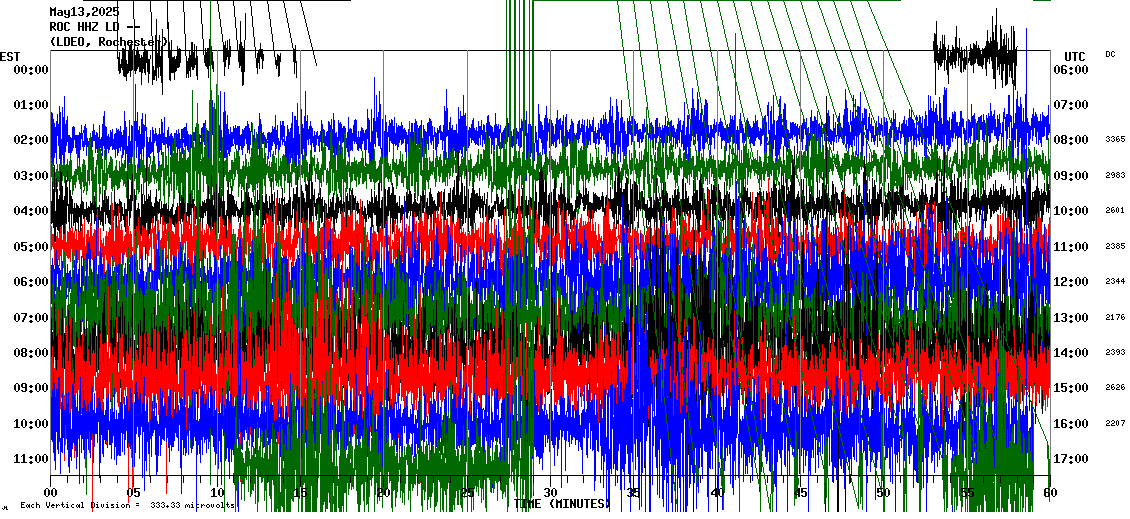The width and height of the screenshot is (1130, 519).
Task: Select the 08:00 EST time label
Action: coord(32,353)
